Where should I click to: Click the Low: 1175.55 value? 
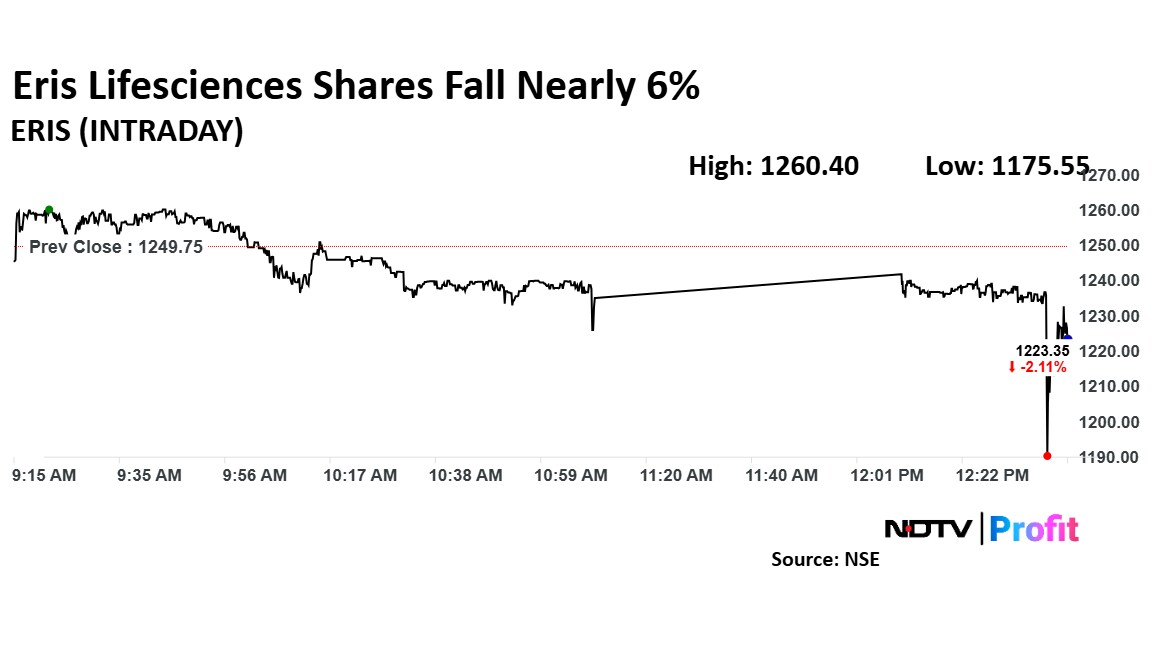tap(1007, 166)
